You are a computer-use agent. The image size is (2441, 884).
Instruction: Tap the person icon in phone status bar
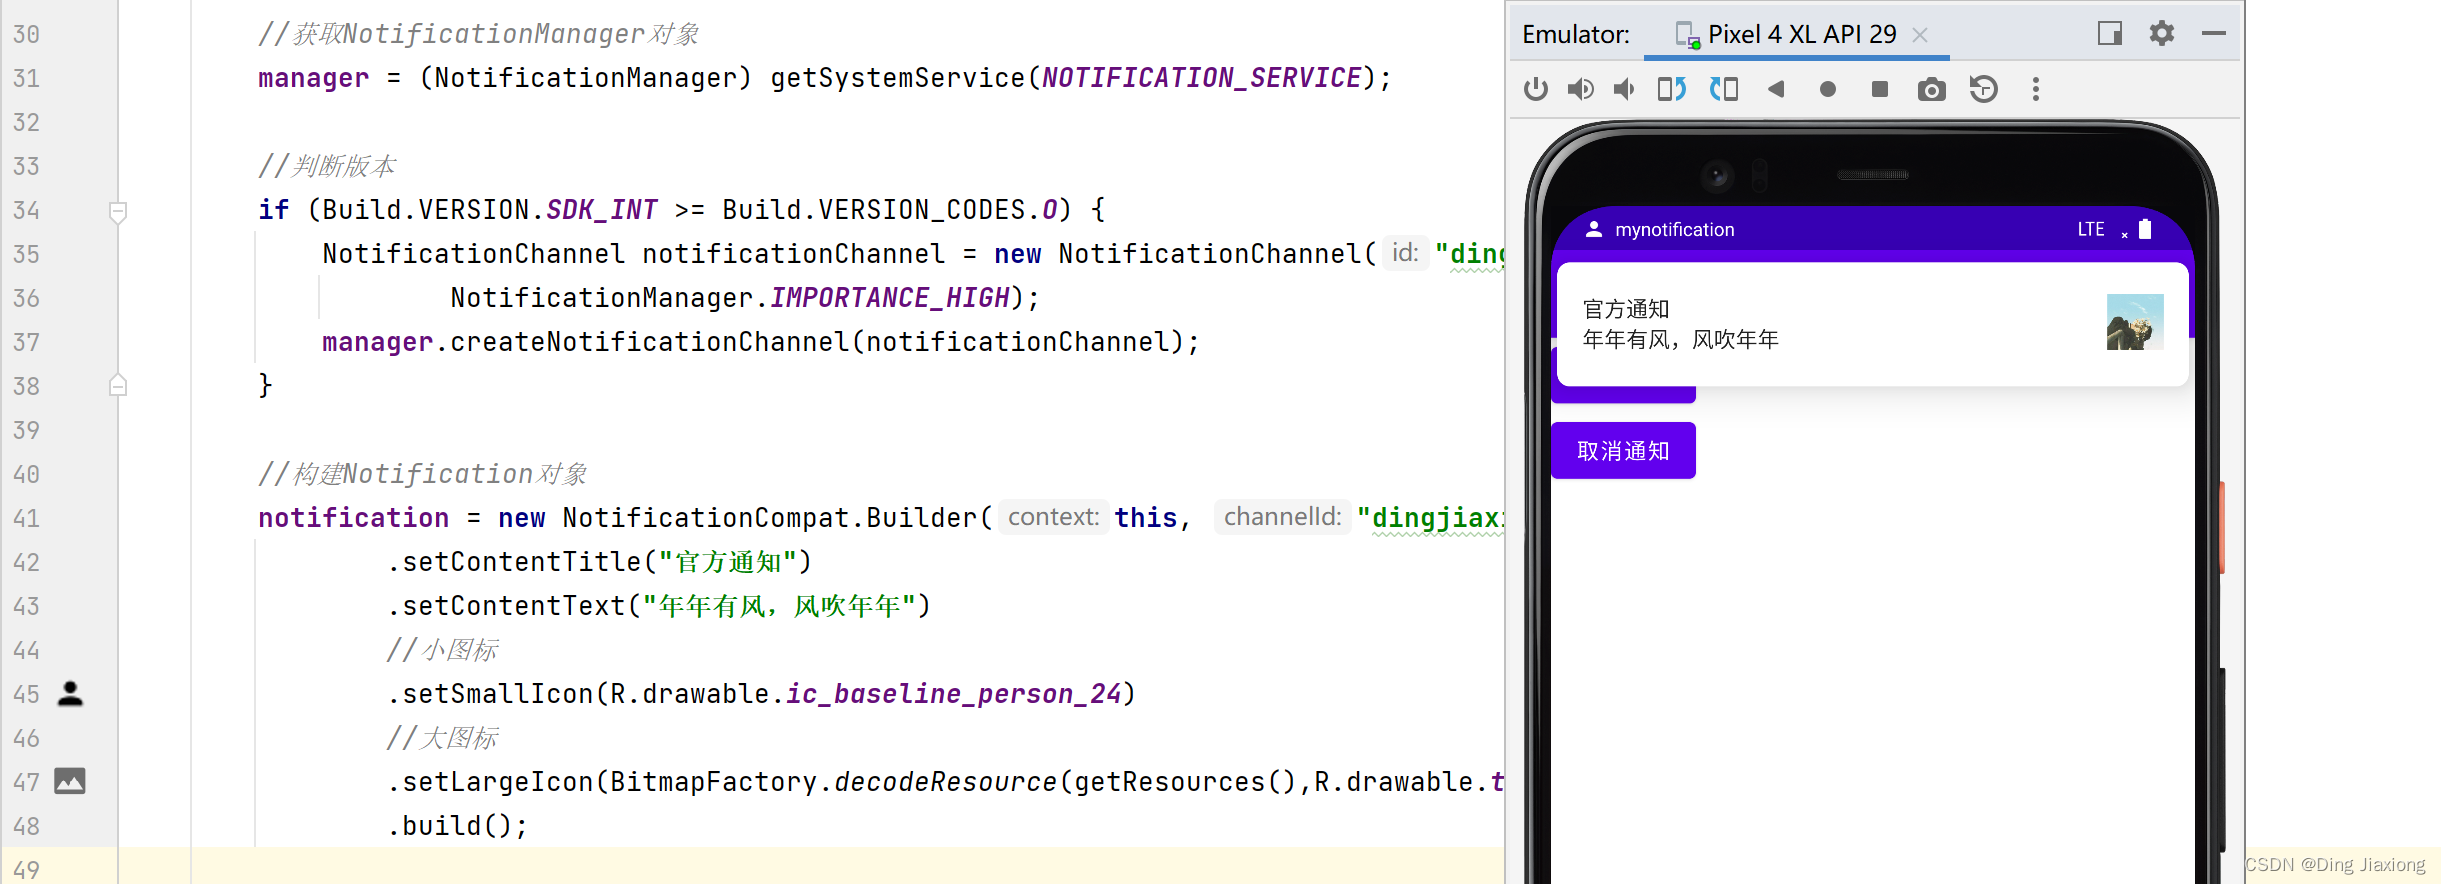tap(1594, 230)
